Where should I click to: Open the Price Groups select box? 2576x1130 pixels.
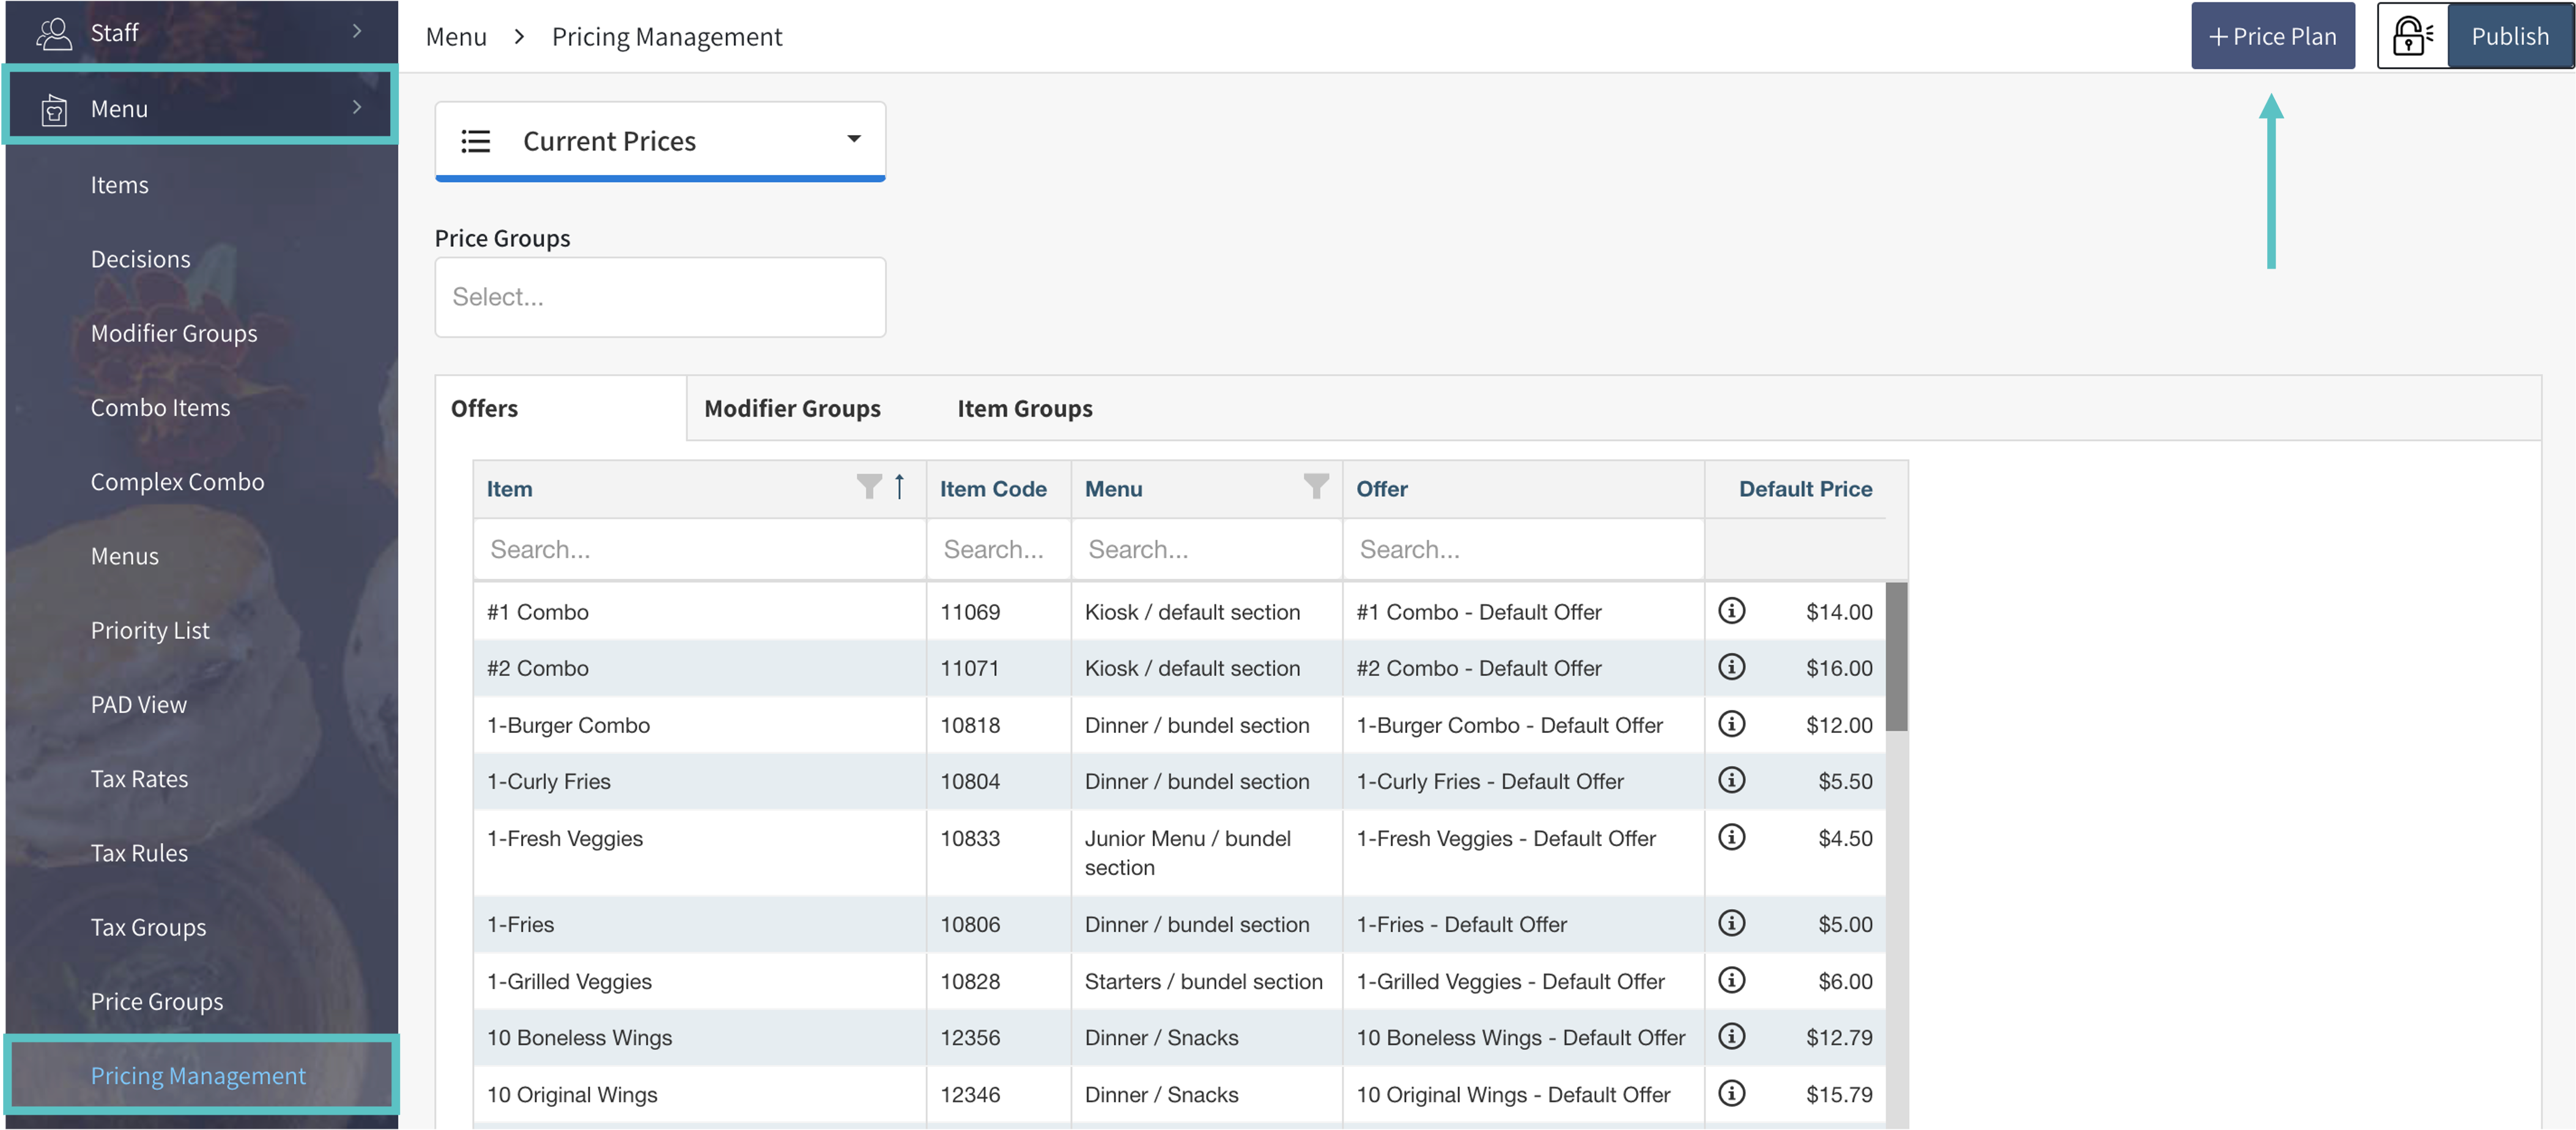click(x=660, y=297)
